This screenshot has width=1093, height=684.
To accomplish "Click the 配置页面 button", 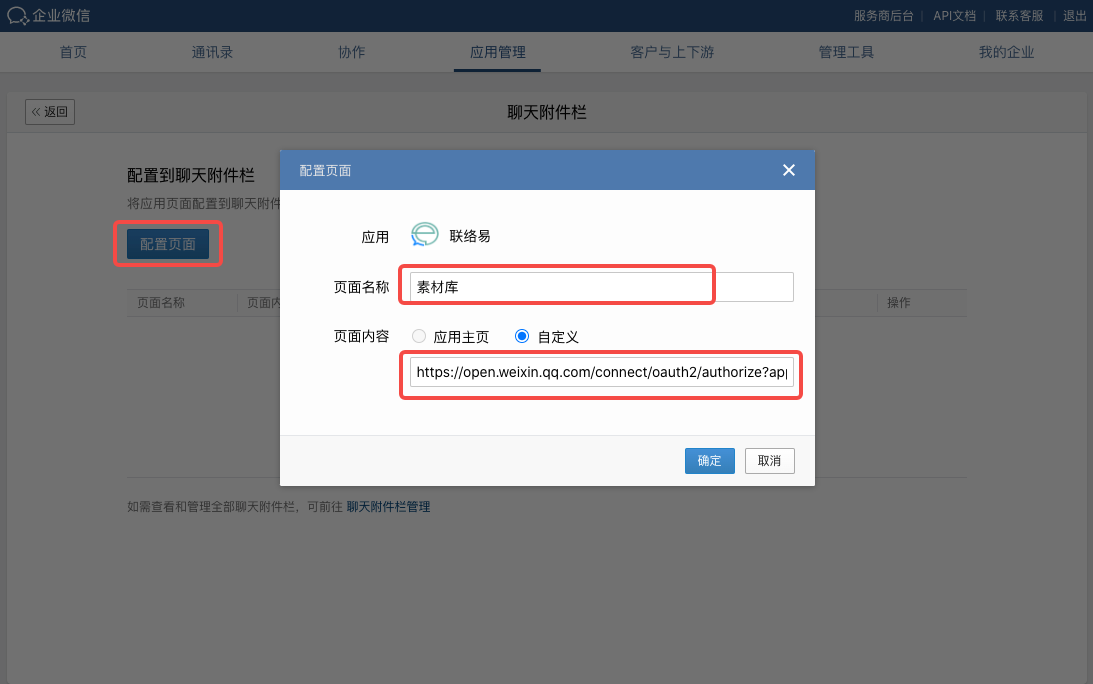I will click(168, 244).
